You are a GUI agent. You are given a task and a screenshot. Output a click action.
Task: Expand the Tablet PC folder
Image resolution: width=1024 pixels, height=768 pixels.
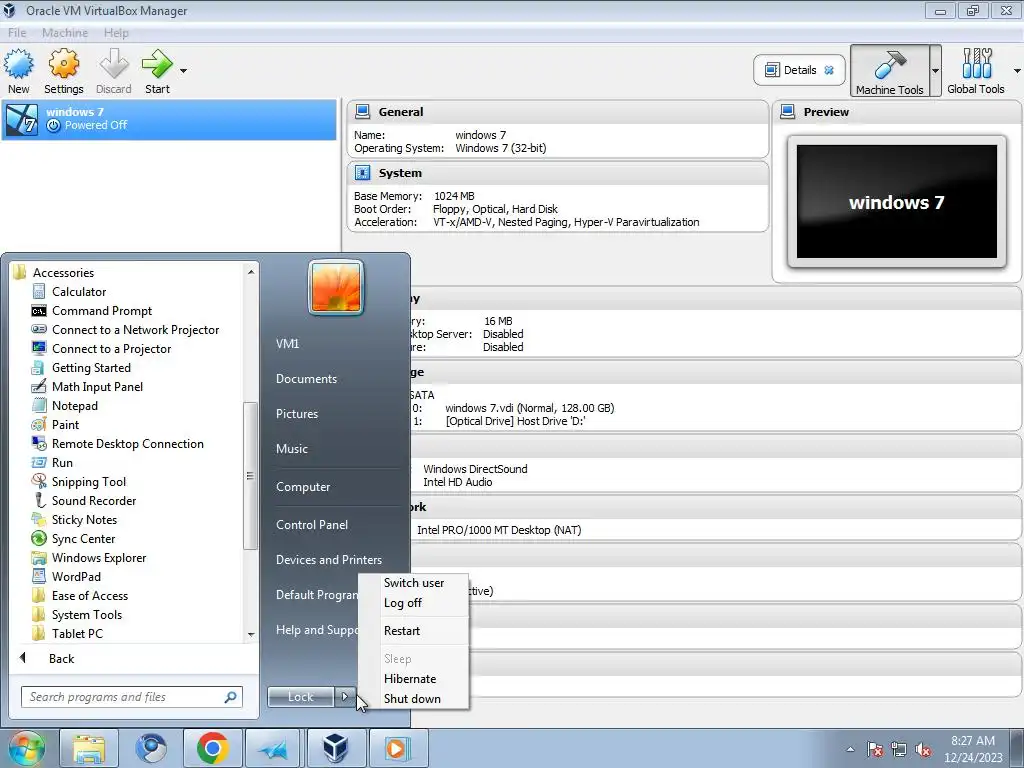[77, 633]
